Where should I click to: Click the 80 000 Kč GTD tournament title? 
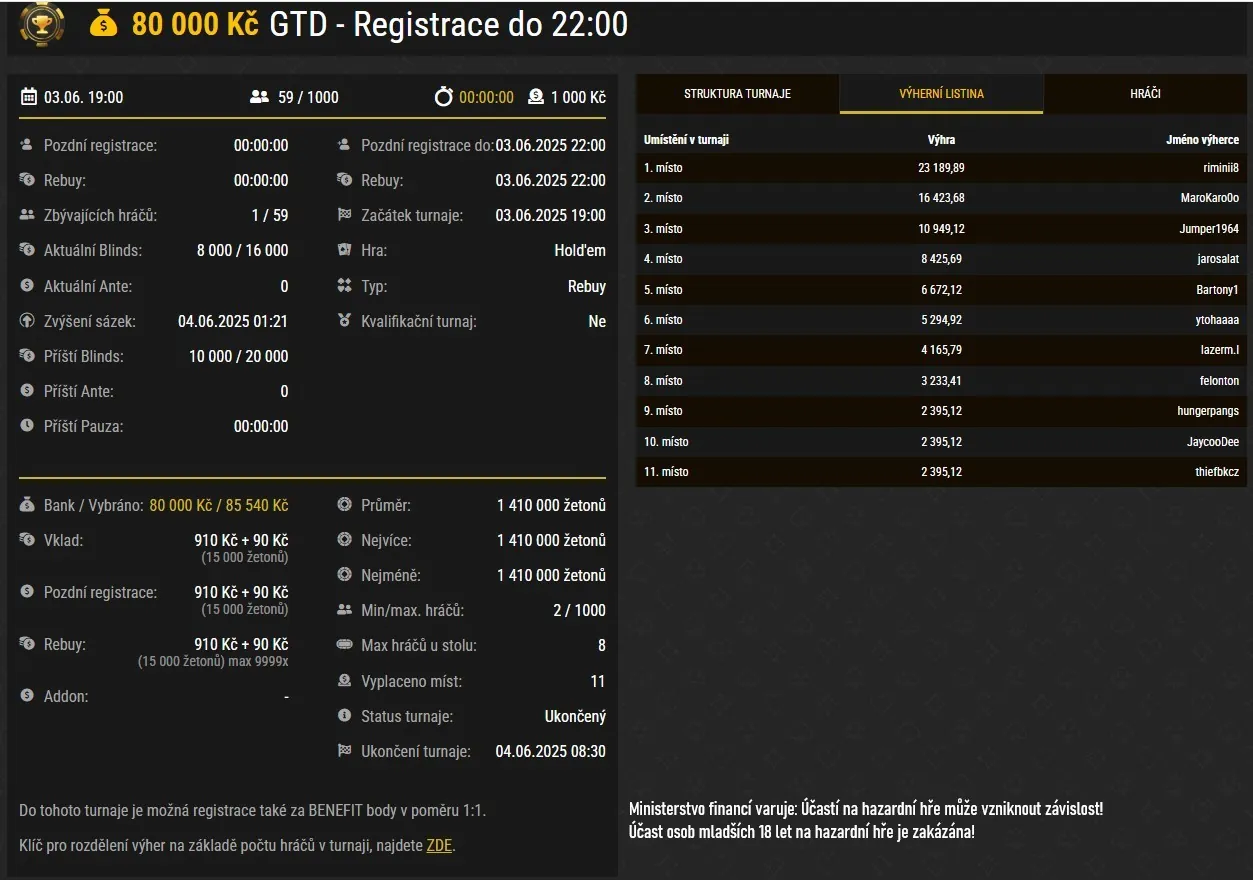[x=380, y=24]
